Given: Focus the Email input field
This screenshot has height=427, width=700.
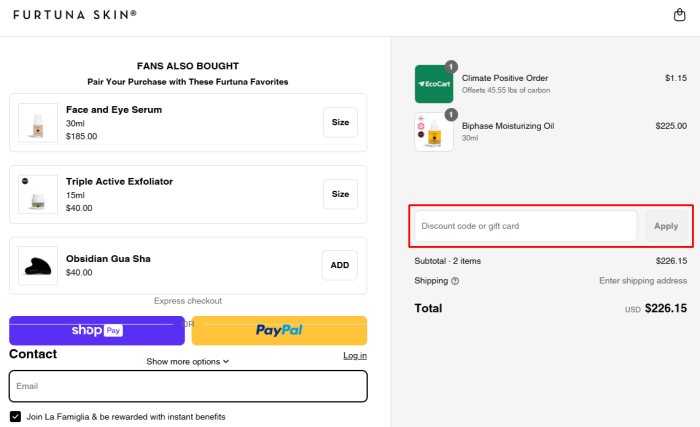Looking at the screenshot, I should click(x=188, y=386).
